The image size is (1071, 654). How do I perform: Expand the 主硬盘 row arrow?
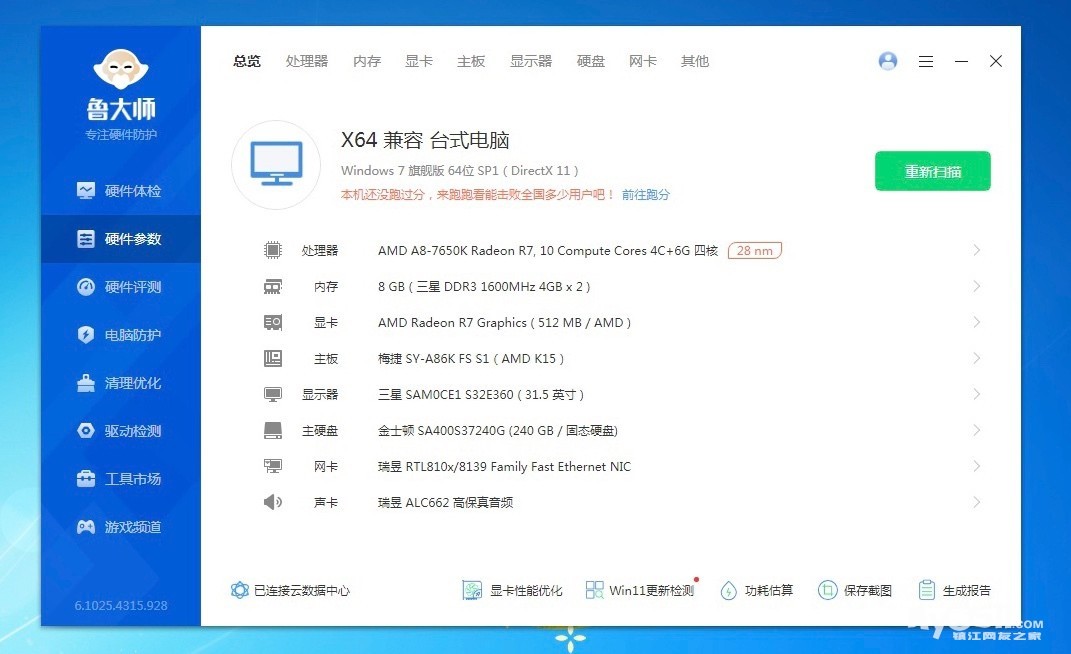976,430
